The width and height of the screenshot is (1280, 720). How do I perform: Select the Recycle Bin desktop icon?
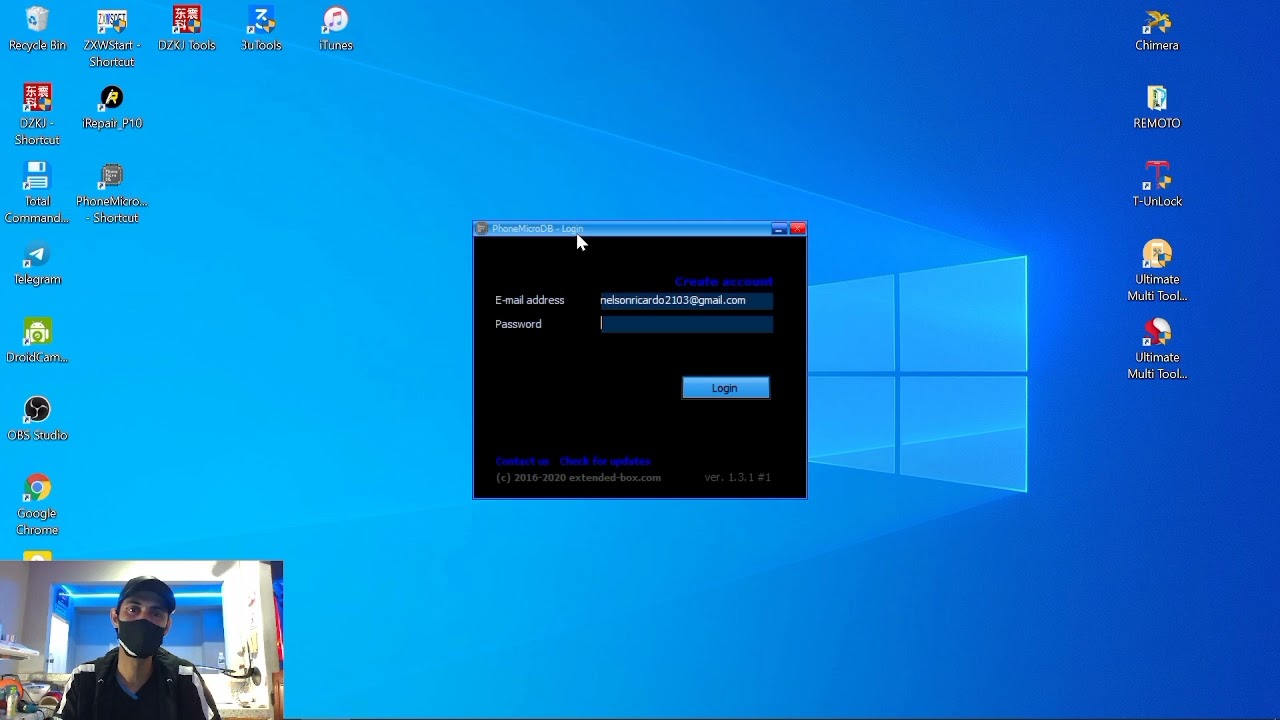(x=37, y=29)
